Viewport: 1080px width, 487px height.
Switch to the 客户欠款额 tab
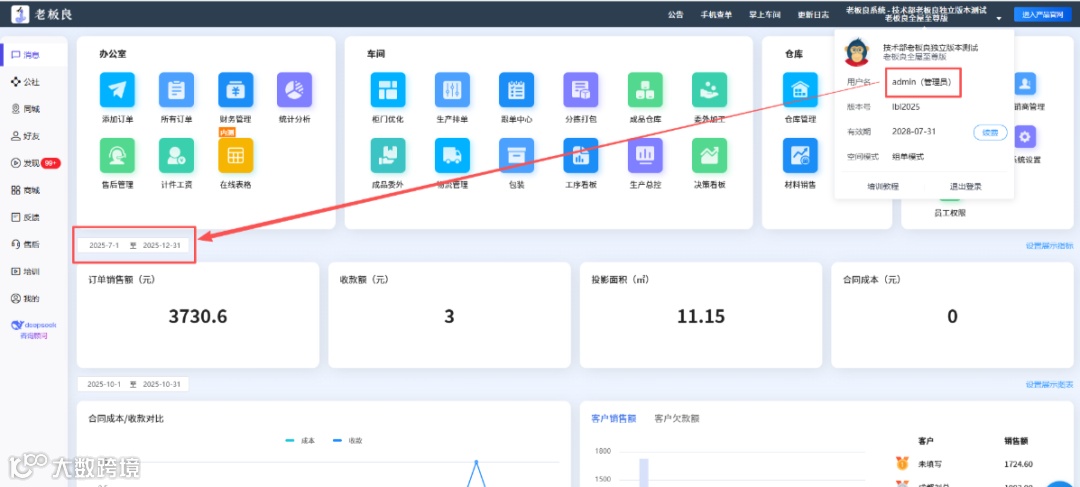point(677,418)
